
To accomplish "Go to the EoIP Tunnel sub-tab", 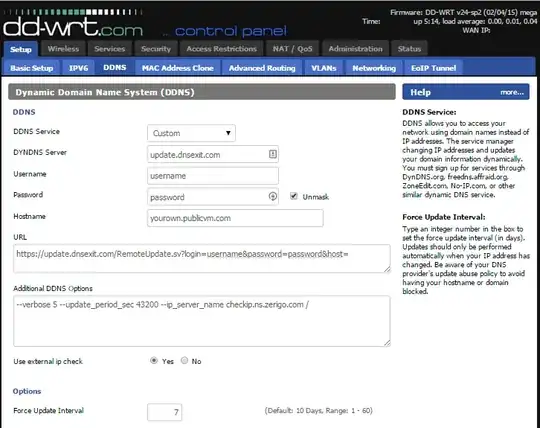I will click(x=433, y=68).
